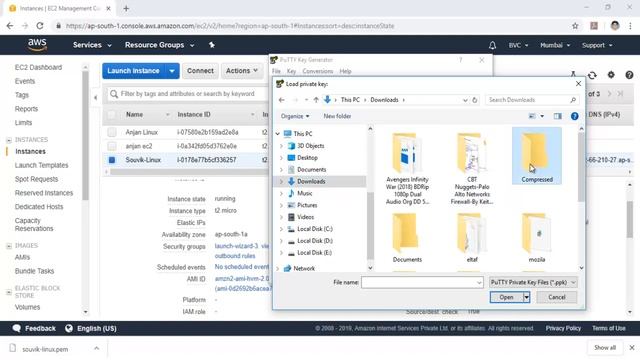Open the Resource Groups menu
The width and height of the screenshot is (640, 360).
(159, 45)
